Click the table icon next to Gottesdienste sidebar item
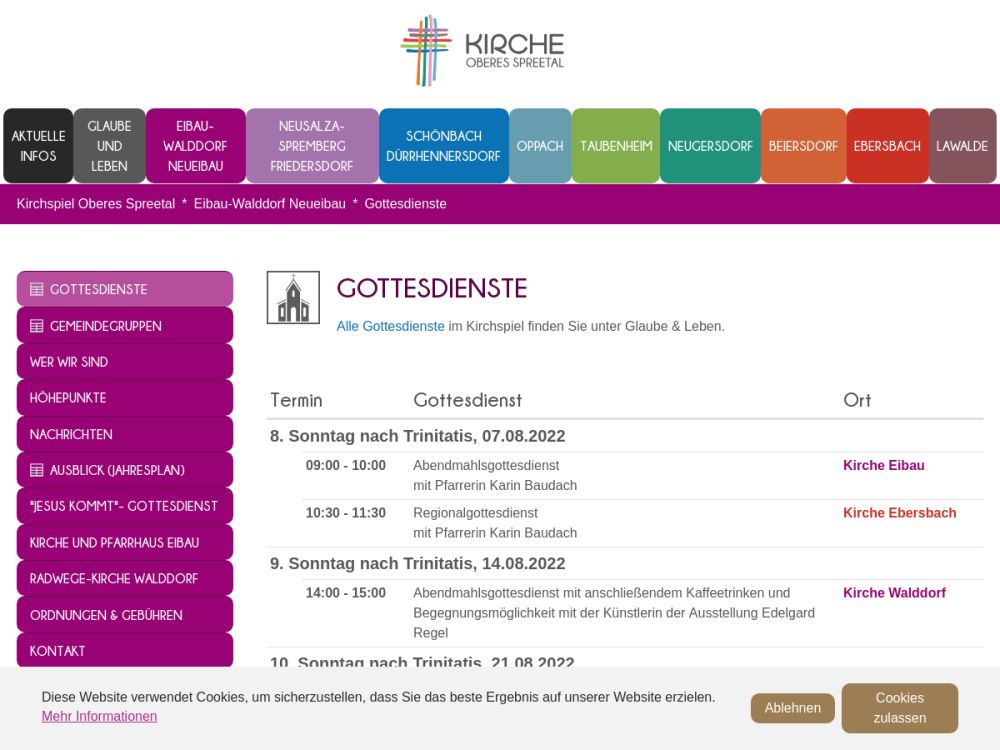Image resolution: width=1000 pixels, height=750 pixels. coord(37,290)
